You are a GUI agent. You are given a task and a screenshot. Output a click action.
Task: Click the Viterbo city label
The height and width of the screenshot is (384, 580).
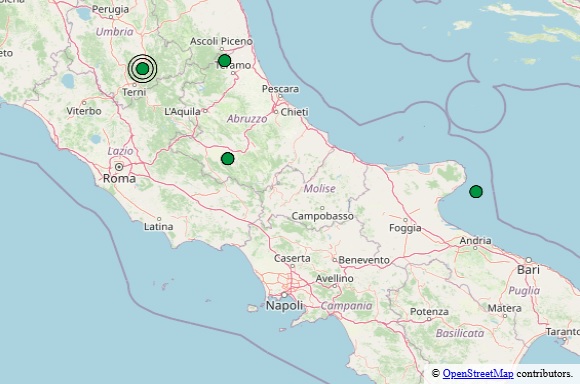(84, 111)
